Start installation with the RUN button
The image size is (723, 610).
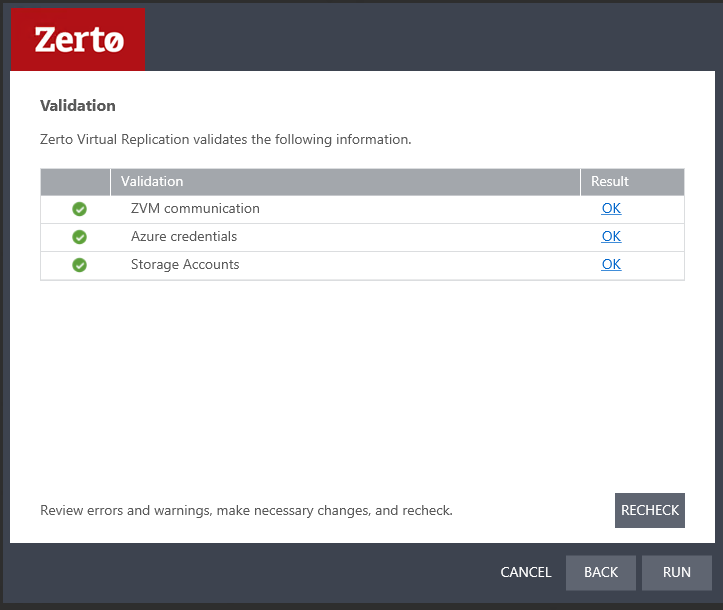click(x=676, y=573)
